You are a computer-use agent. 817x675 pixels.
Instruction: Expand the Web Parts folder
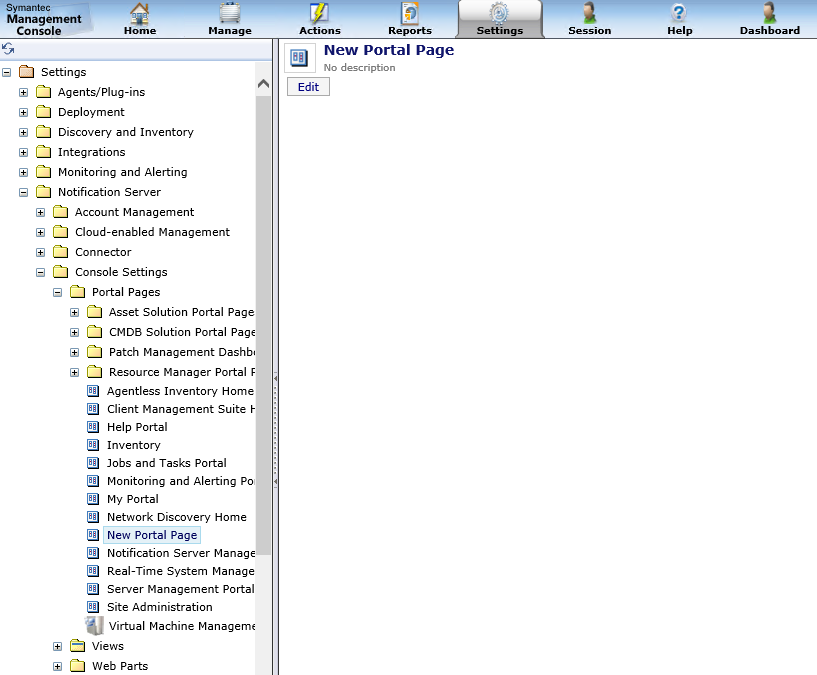click(58, 666)
